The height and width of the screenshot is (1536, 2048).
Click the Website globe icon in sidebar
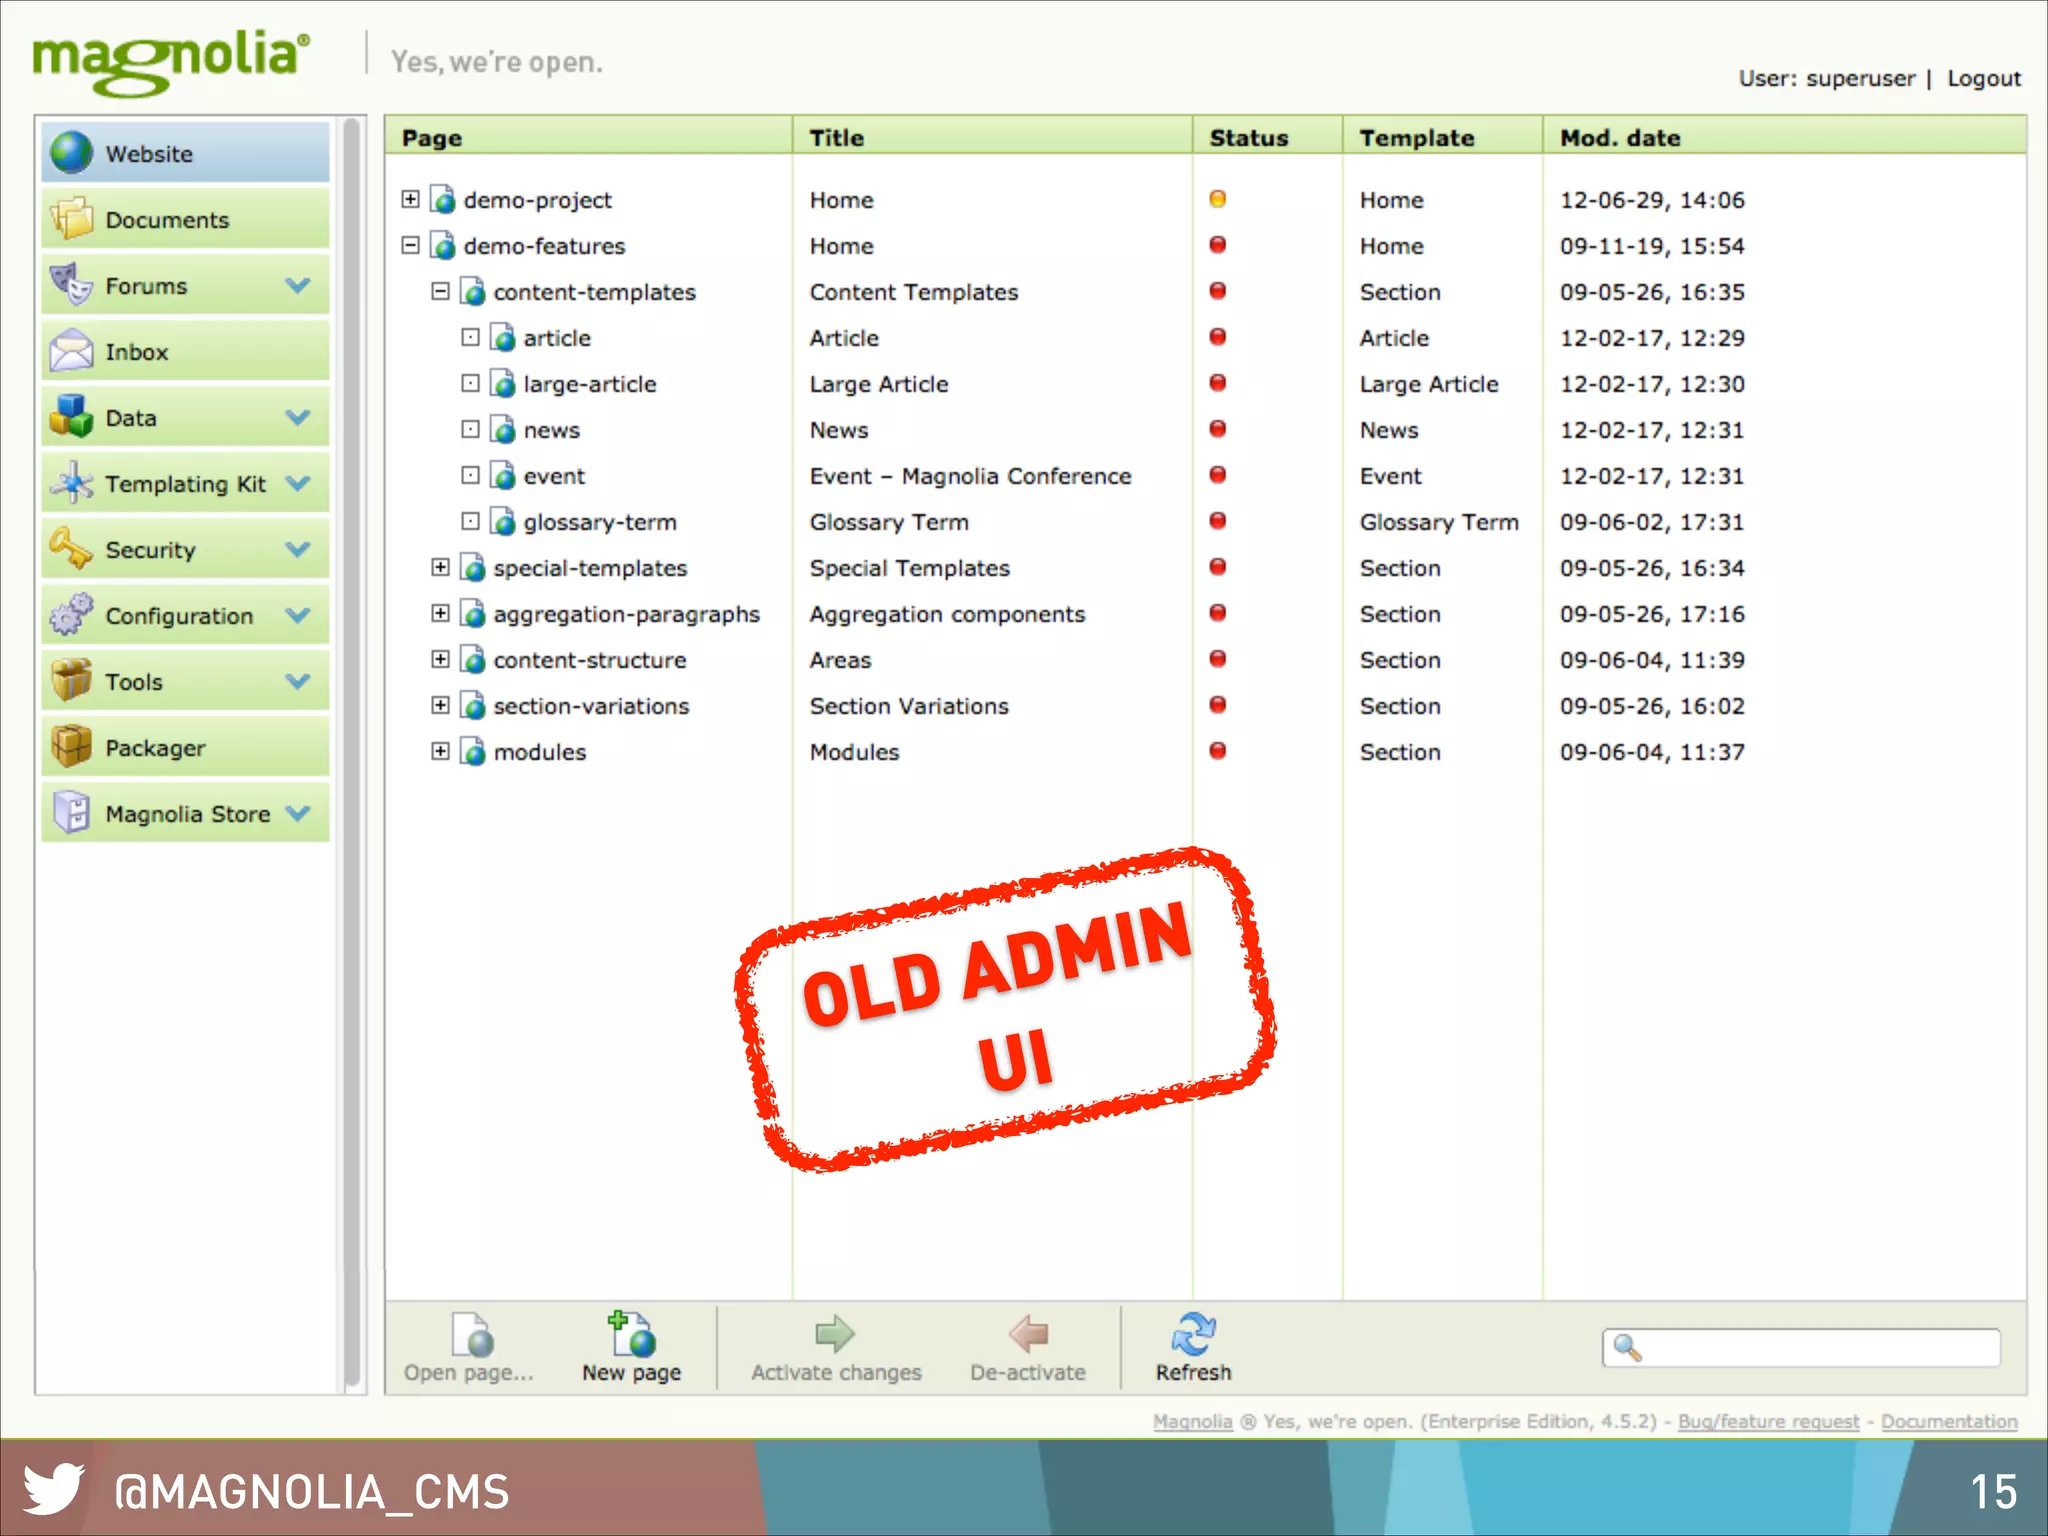point(71,153)
